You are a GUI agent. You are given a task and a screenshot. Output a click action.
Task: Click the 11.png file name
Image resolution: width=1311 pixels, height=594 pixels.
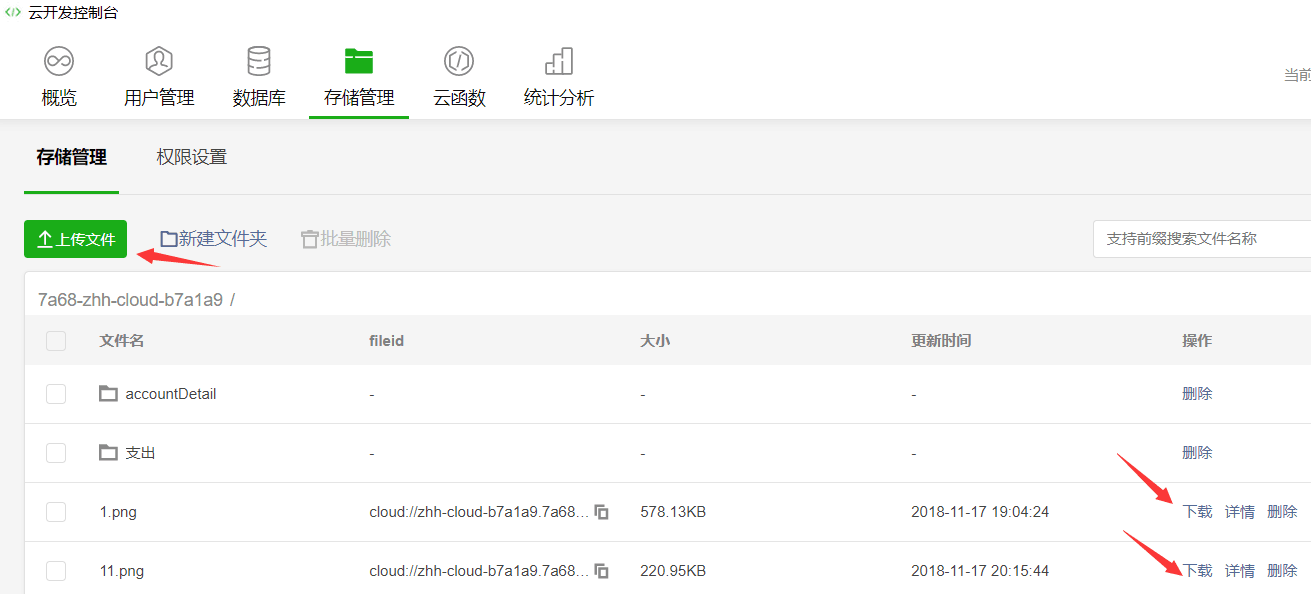click(122, 571)
